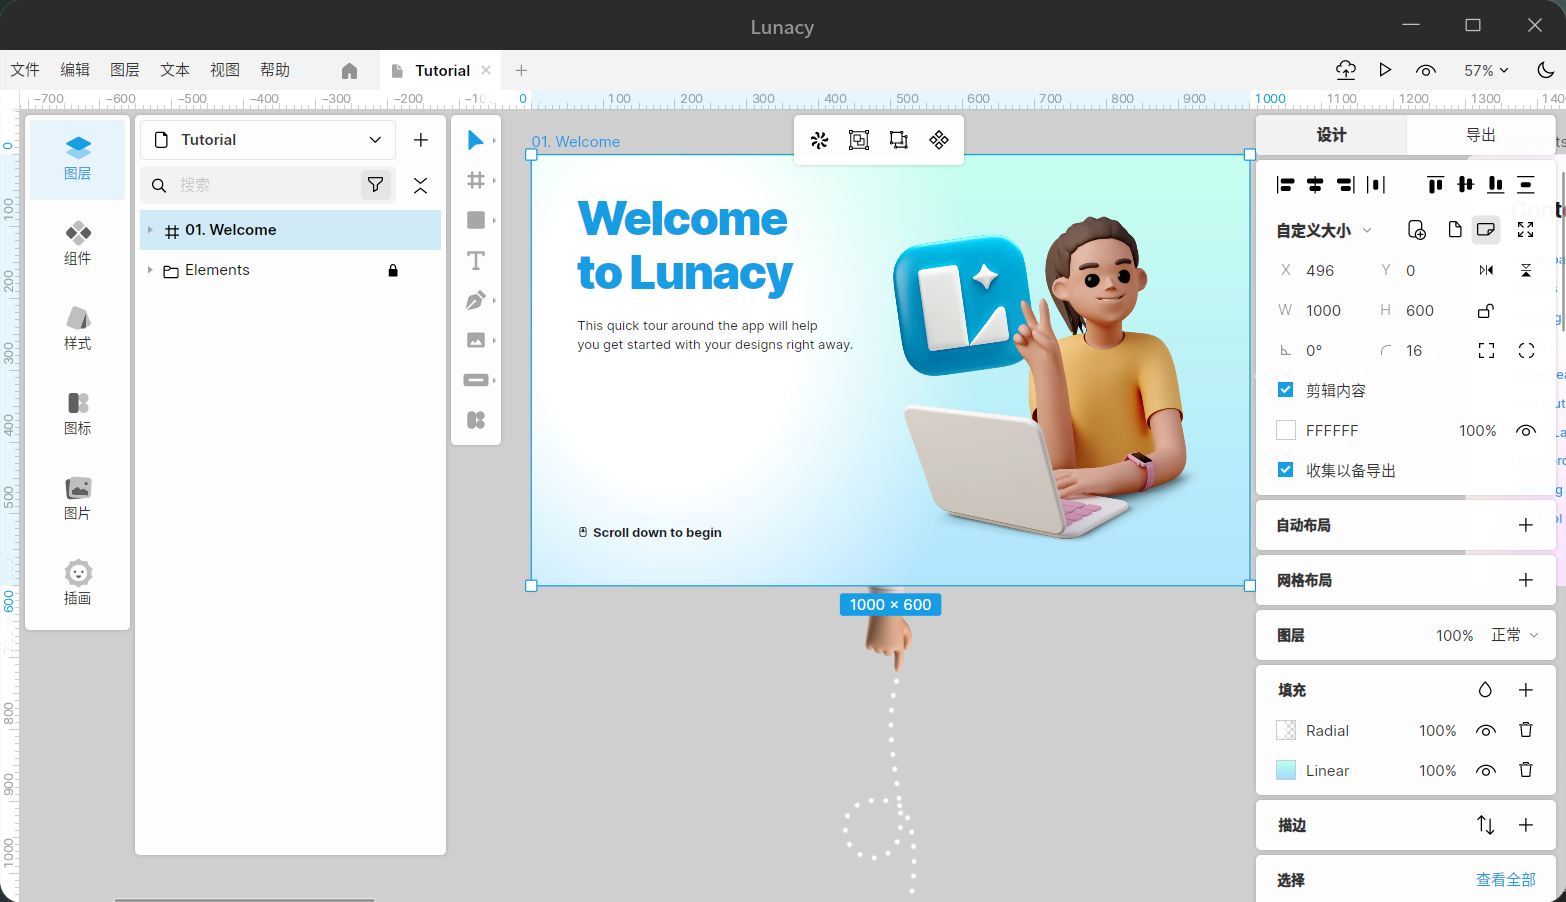Choose the Image tool
Viewport: 1566px width, 902px height.
coord(476,341)
